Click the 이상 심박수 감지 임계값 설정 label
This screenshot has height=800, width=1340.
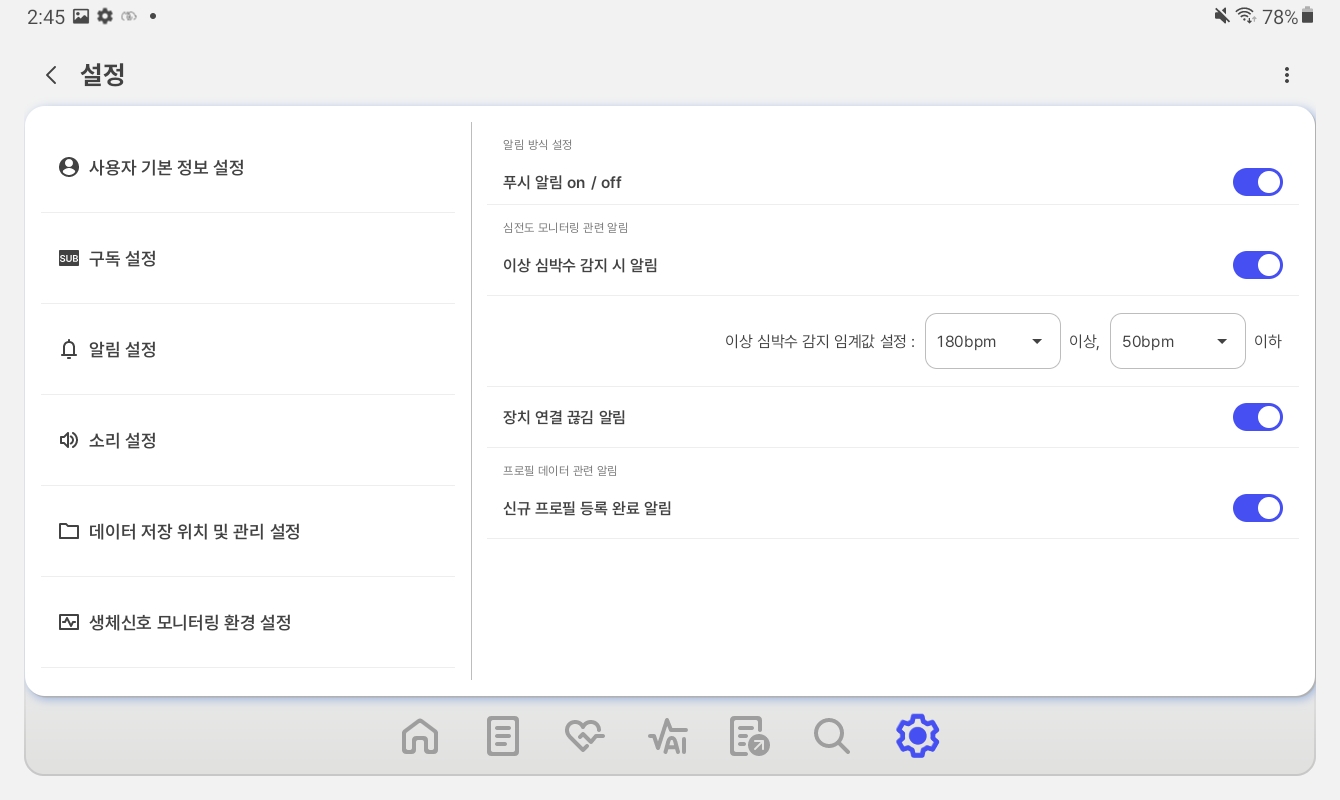[820, 341]
